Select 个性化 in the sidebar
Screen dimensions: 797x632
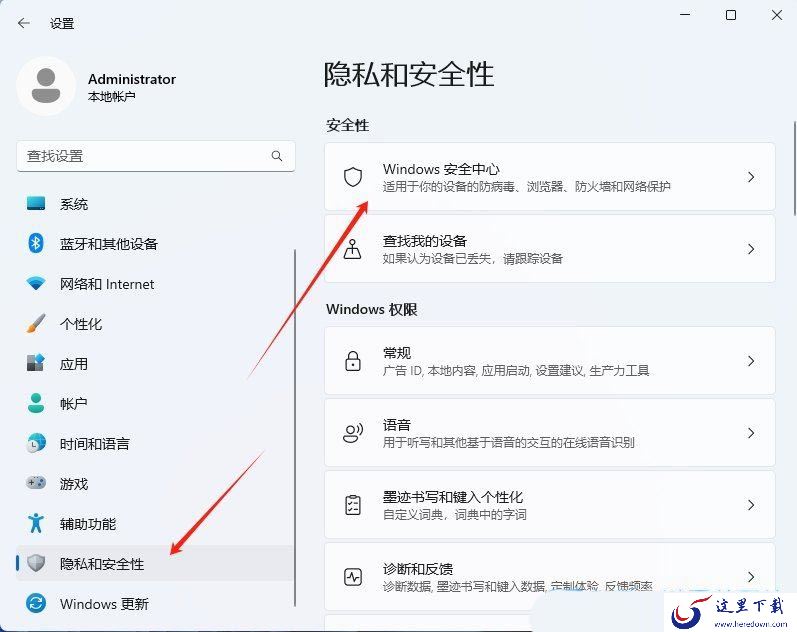pos(156,323)
